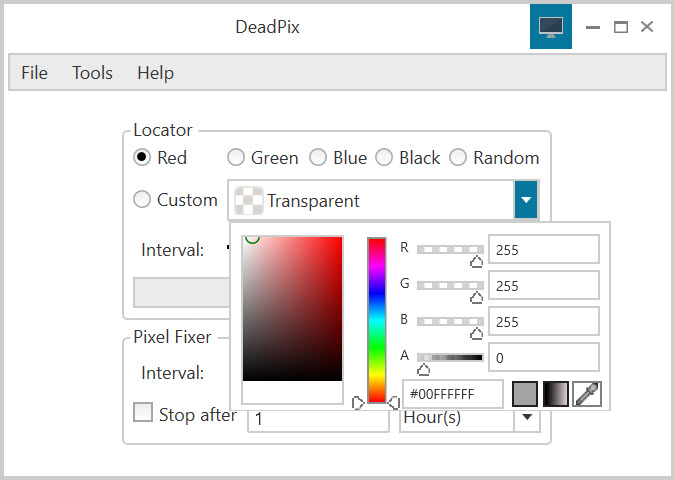Viewport: 674px width, 480px height.
Task: Click the red saturation color square
Action: click(x=292, y=309)
